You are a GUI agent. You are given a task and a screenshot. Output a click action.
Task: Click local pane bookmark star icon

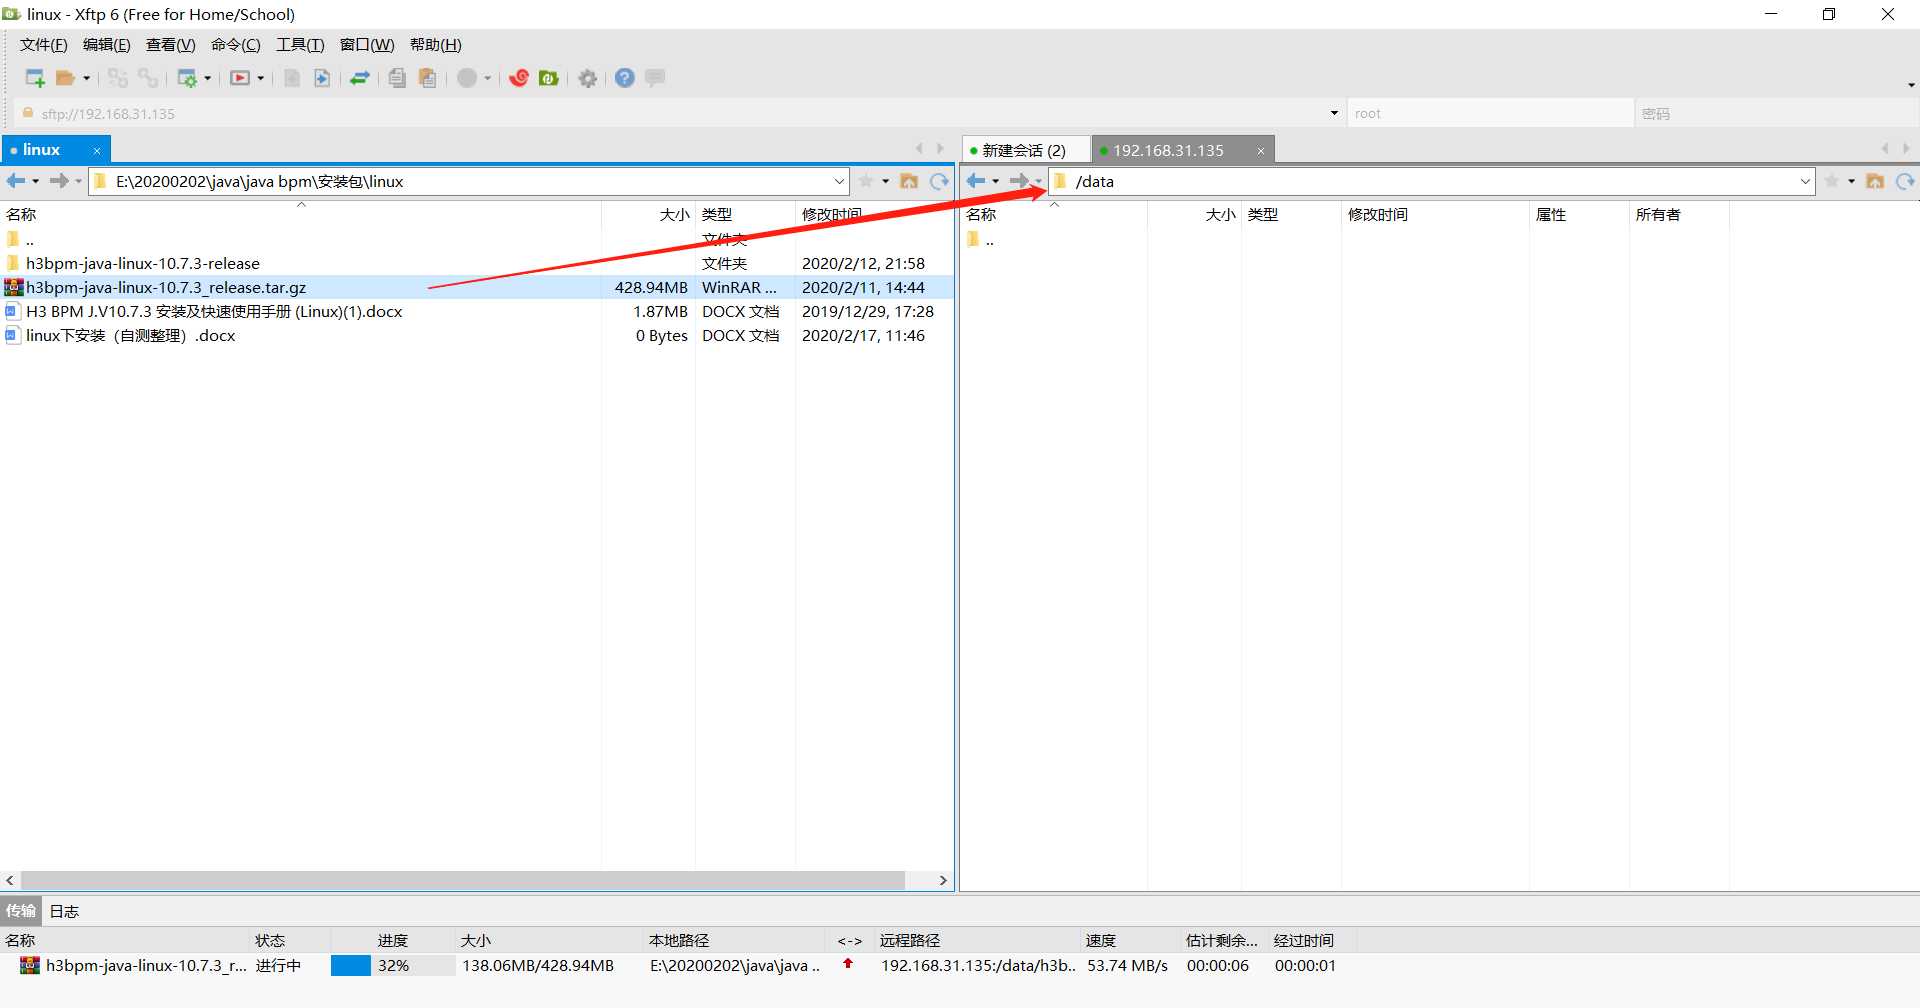point(866,181)
